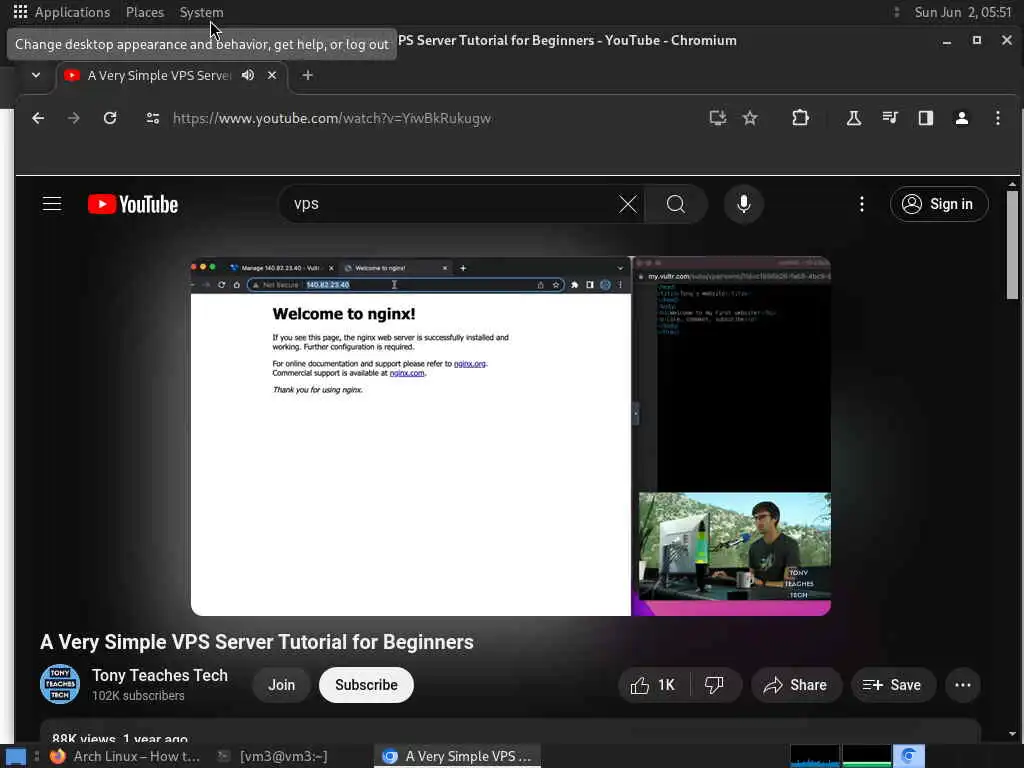This screenshot has height=768, width=1024.
Task: Expand the tab search dropdown arrow
Action: pyautogui.click(x=36, y=75)
